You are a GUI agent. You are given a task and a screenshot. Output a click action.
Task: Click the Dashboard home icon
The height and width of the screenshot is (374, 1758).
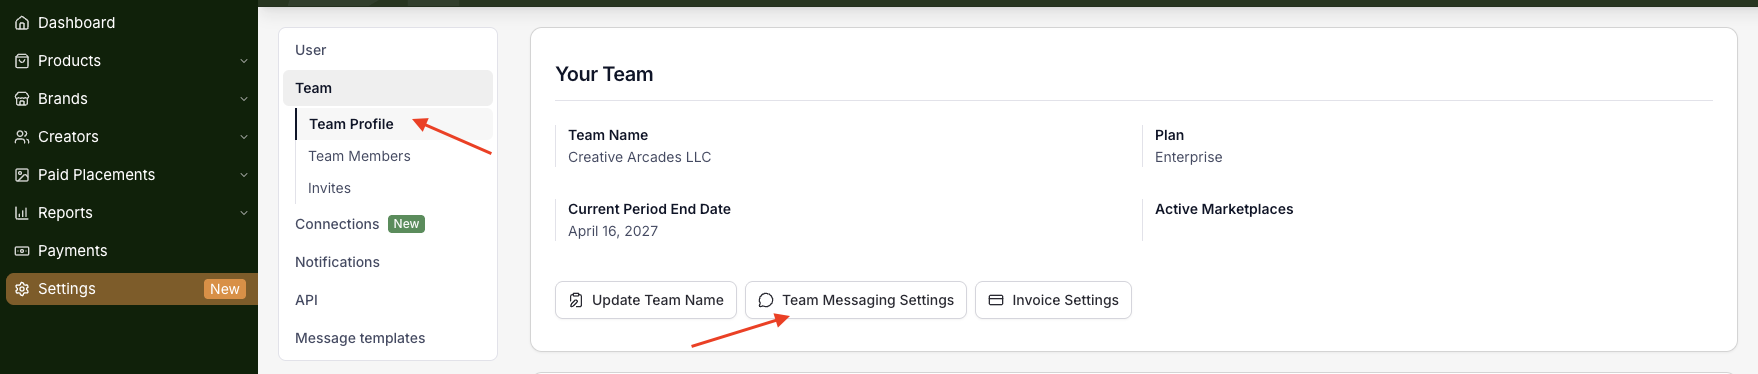pyautogui.click(x=22, y=23)
